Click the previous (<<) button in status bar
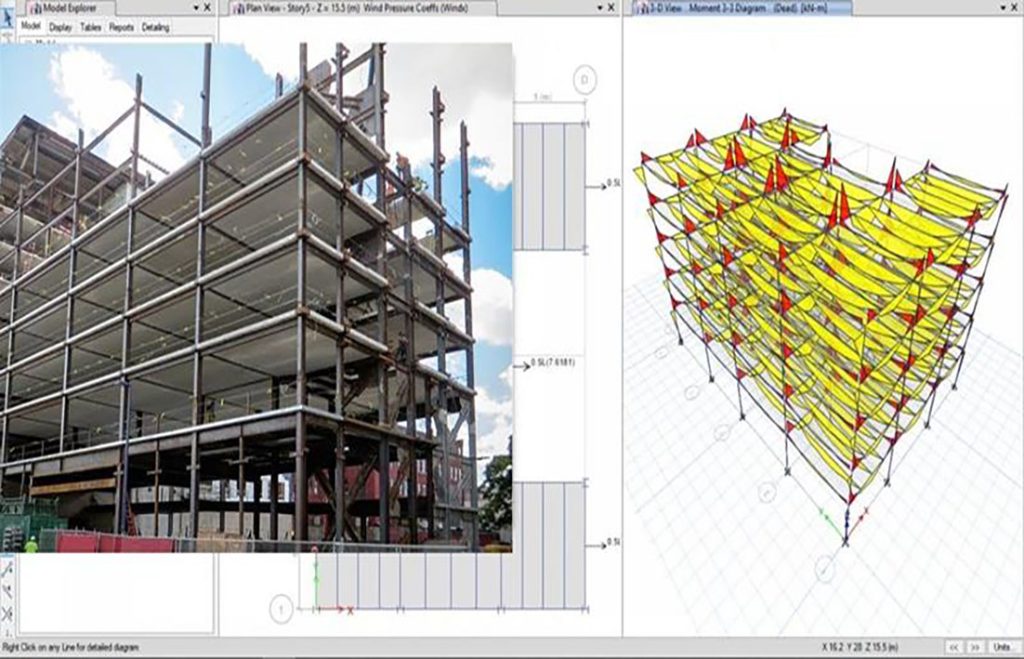Screen dimensions: 1024x659 pyautogui.click(x=954, y=647)
